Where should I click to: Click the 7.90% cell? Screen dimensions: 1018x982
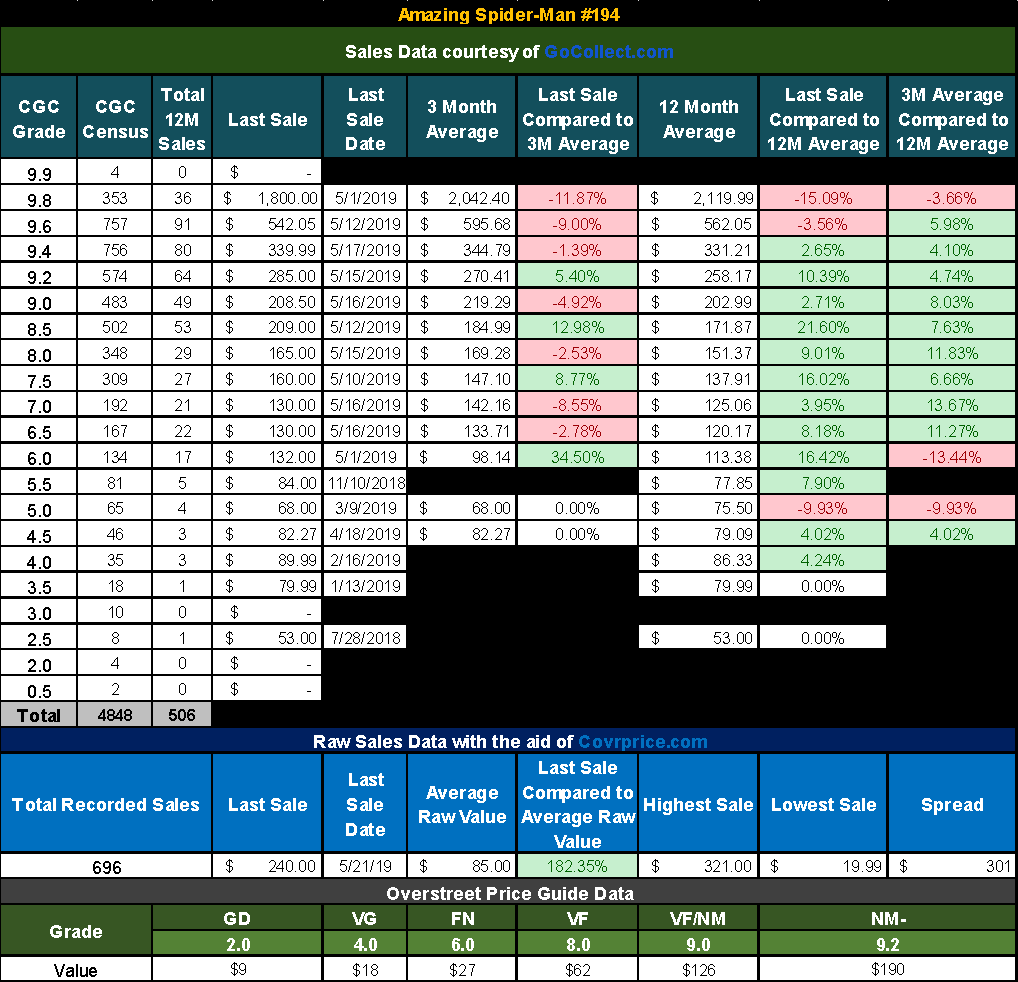coord(823,483)
